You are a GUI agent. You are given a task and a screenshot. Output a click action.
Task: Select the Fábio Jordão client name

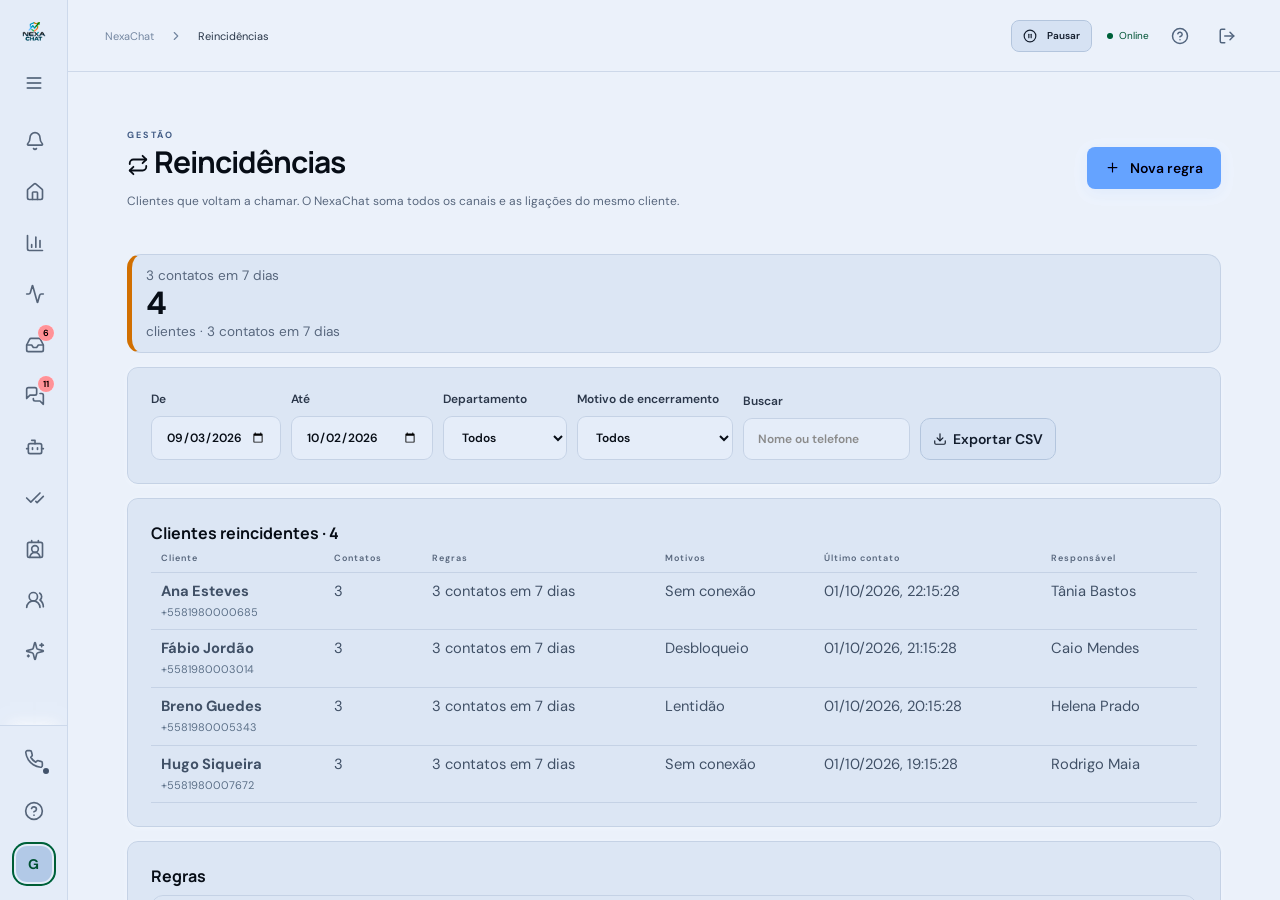pos(207,648)
